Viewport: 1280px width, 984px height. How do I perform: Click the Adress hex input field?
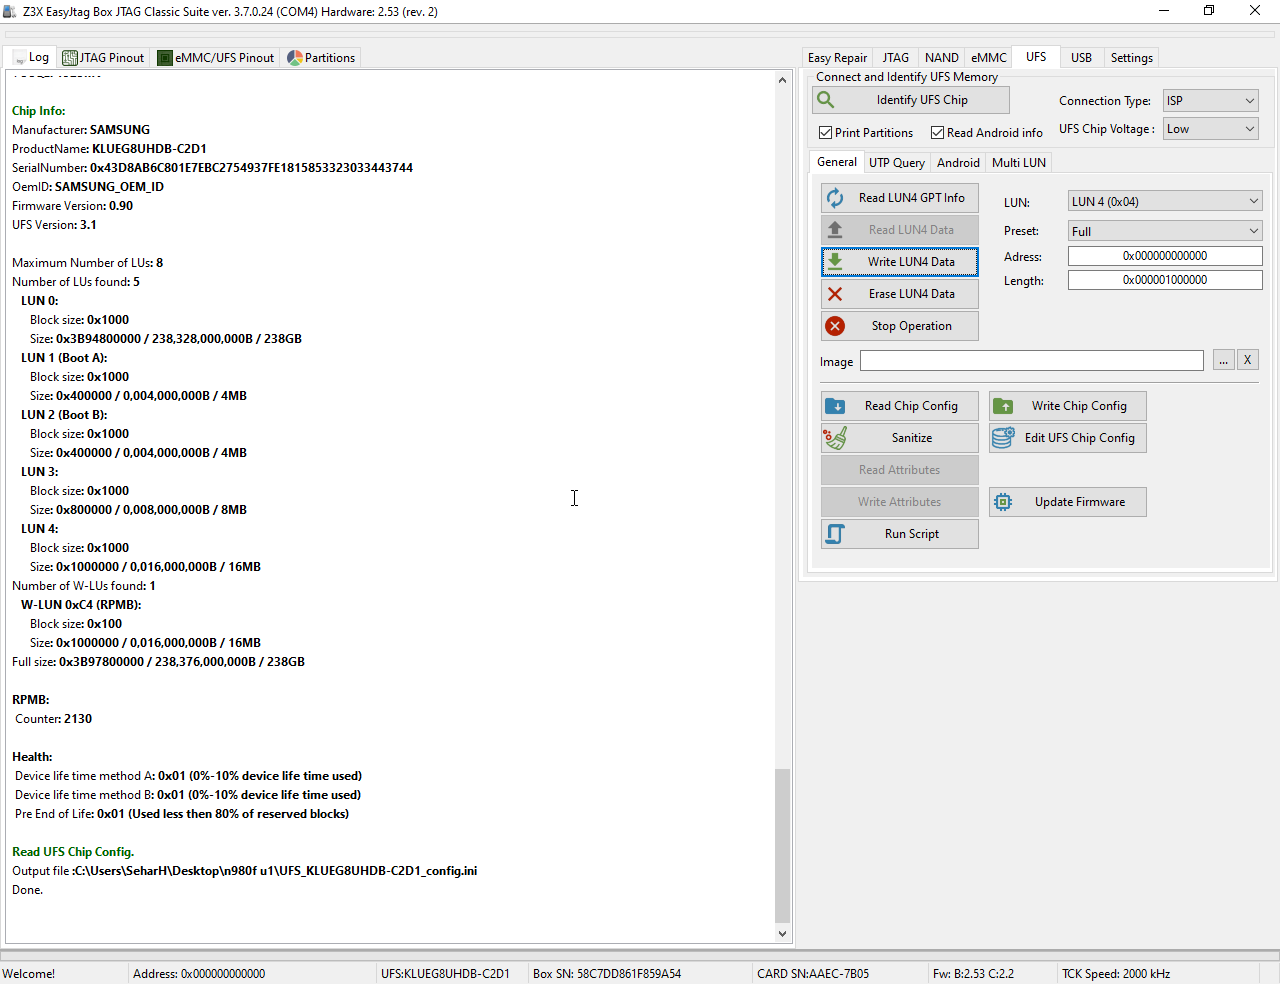click(x=1165, y=256)
